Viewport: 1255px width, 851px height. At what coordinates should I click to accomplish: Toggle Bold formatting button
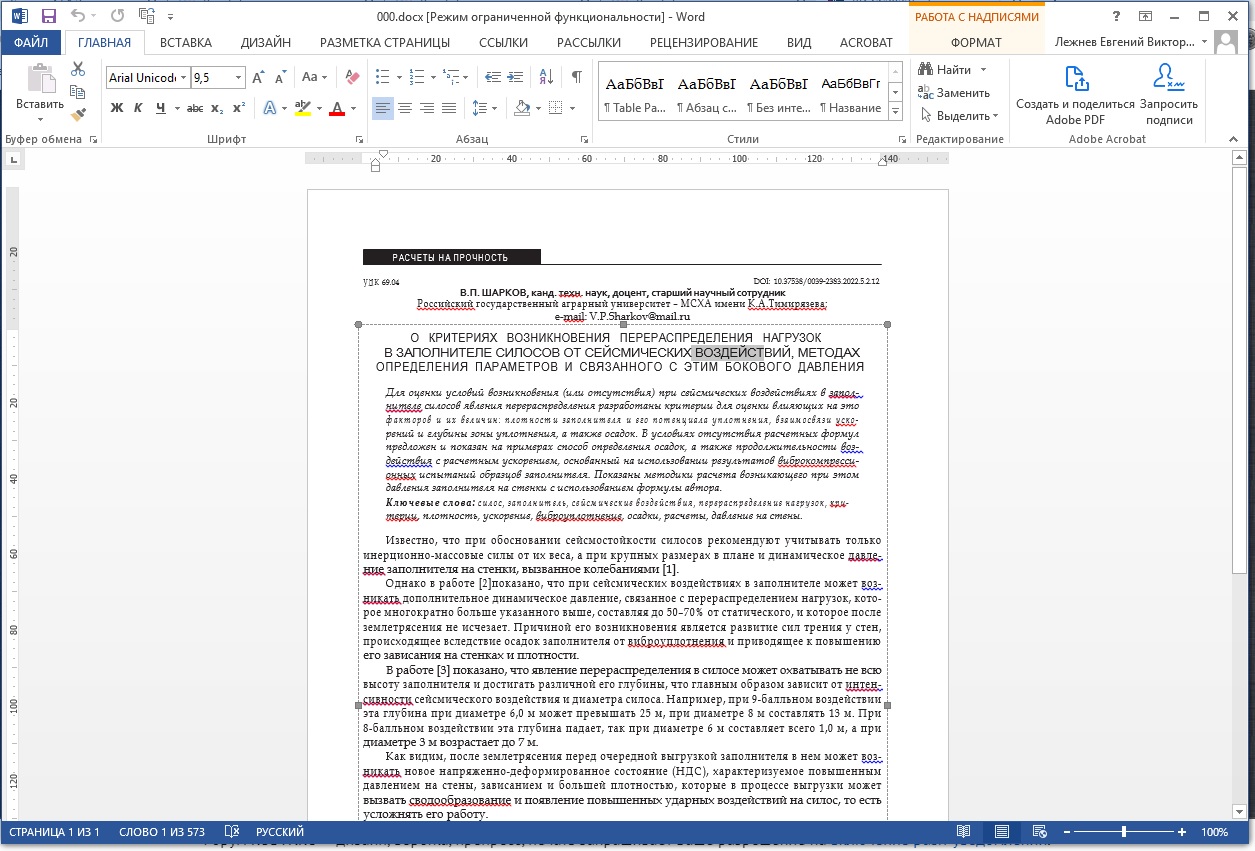pos(117,108)
